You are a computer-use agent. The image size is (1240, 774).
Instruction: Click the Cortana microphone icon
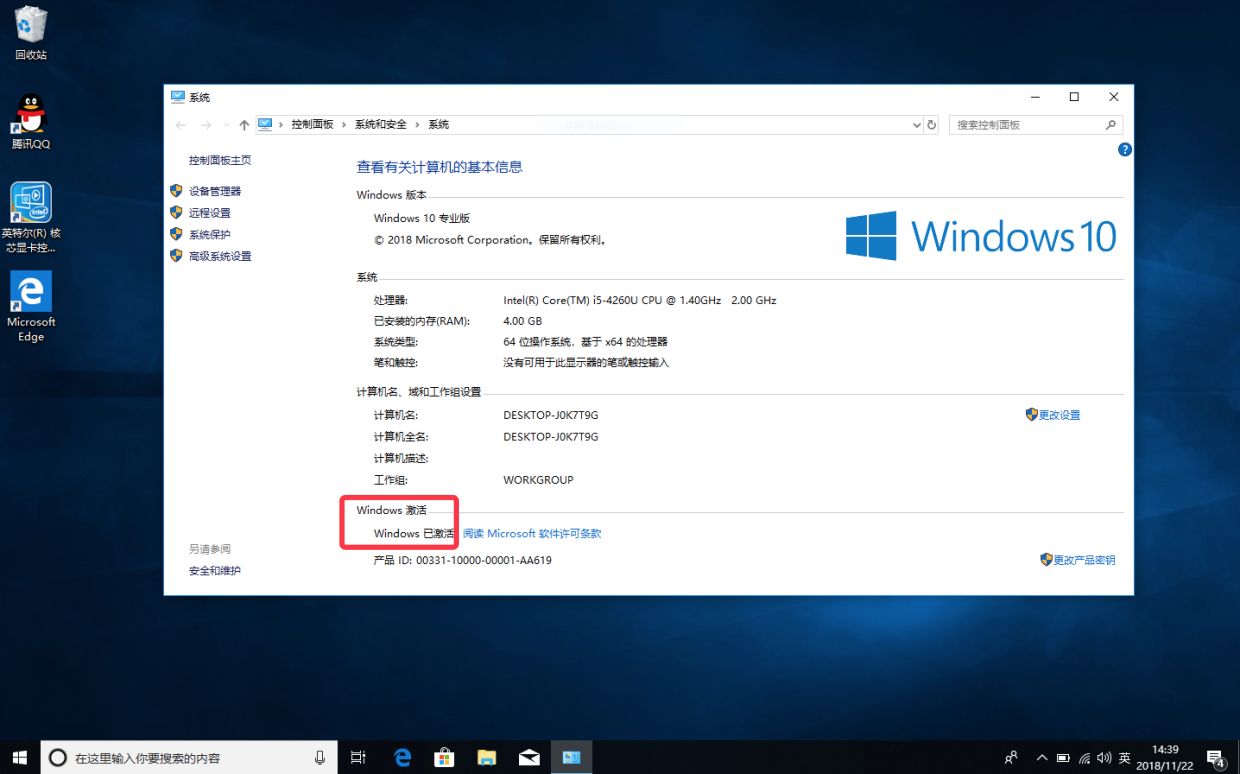point(320,758)
